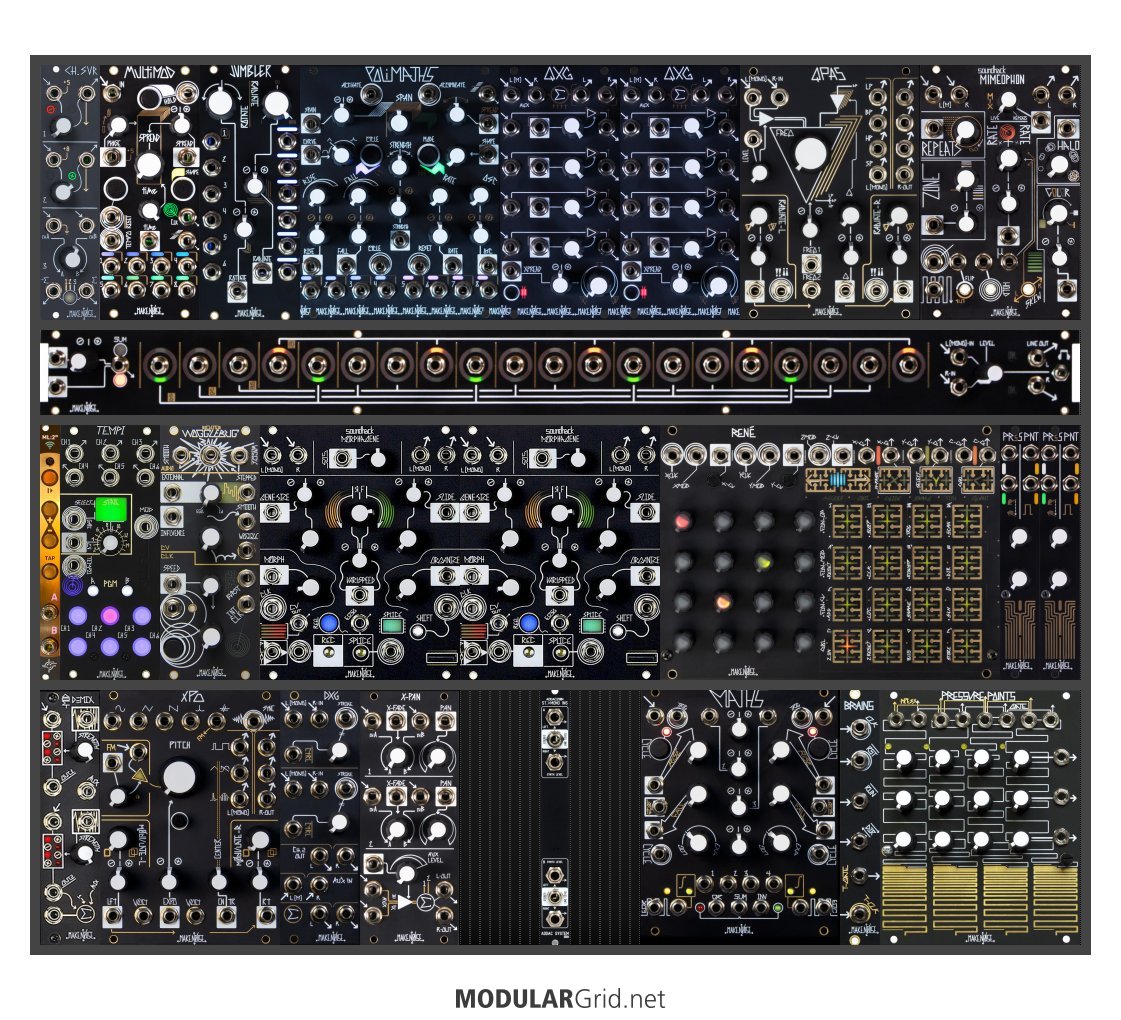Click the large FREQ knob on QPAS
The height and width of the screenshot is (1020, 1121).
point(810,154)
